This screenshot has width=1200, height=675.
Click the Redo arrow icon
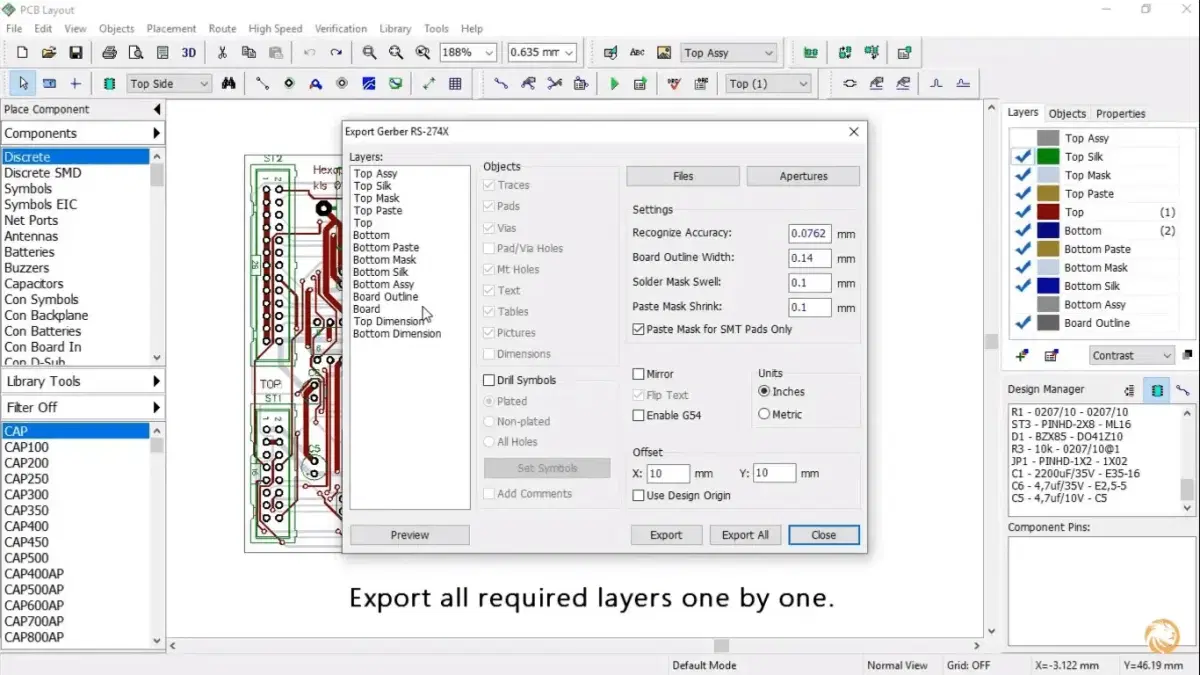click(336, 53)
